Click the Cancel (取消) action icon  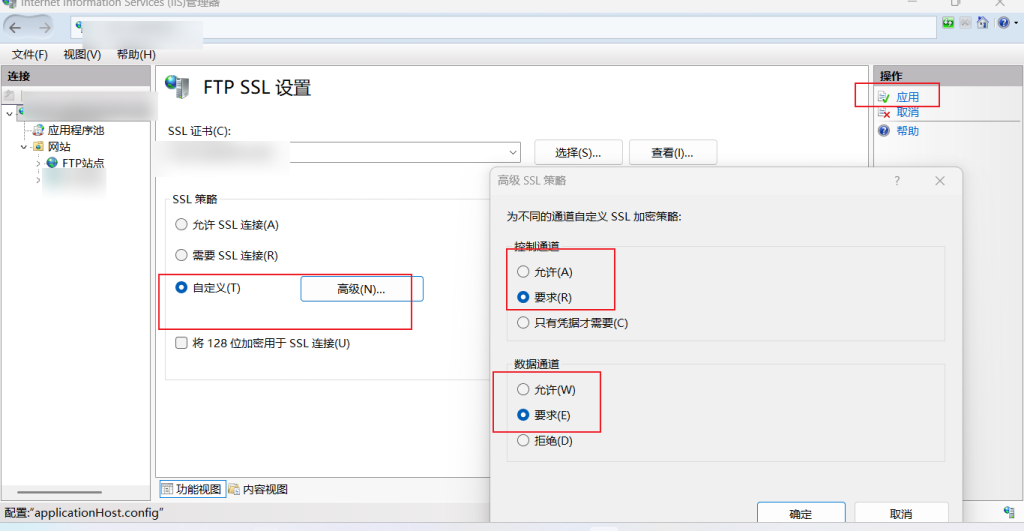click(884, 113)
